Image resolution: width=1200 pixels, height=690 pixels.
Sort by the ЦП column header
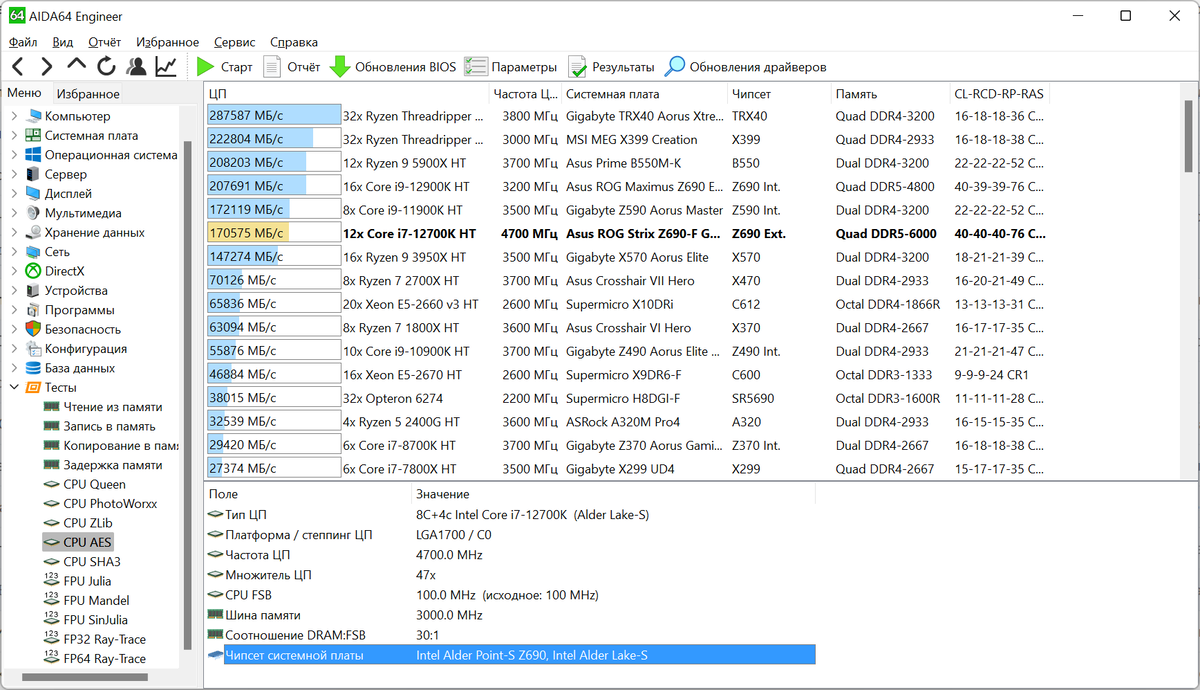(347, 94)
